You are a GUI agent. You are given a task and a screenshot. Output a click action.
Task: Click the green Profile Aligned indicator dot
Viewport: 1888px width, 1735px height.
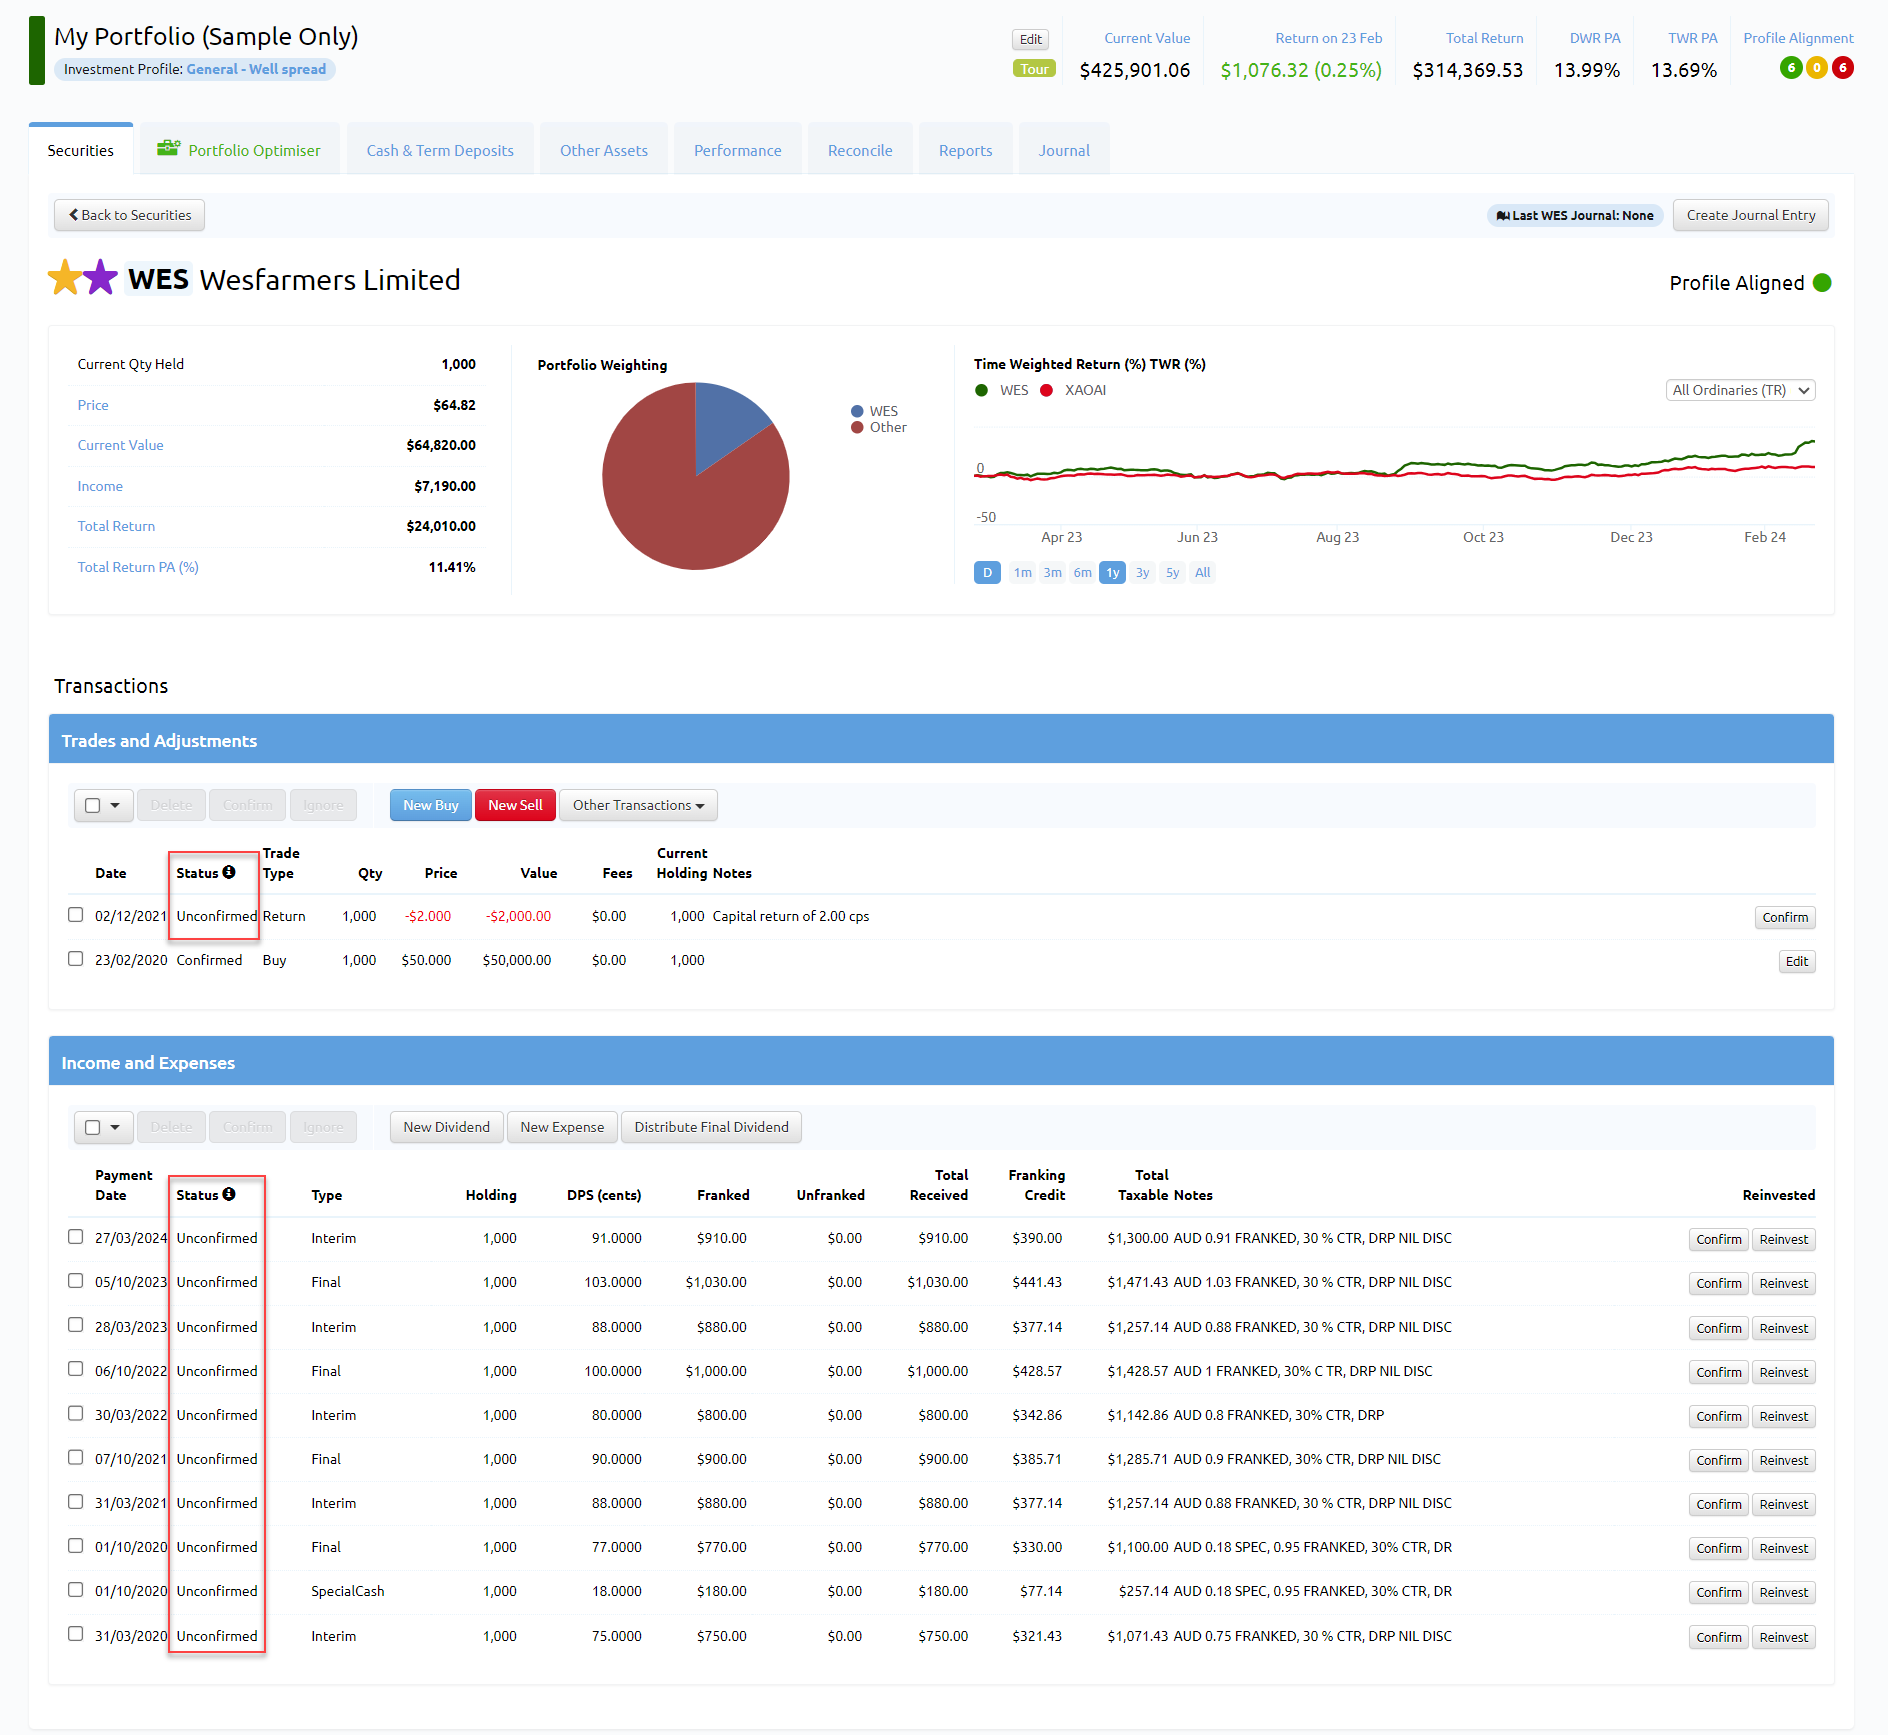pos(1822,283)
